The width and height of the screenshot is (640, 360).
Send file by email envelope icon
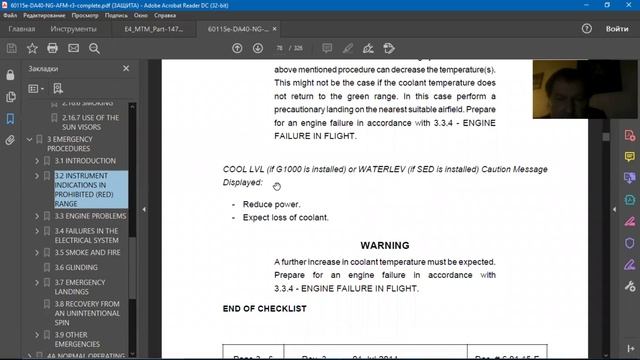click(73, 48)
